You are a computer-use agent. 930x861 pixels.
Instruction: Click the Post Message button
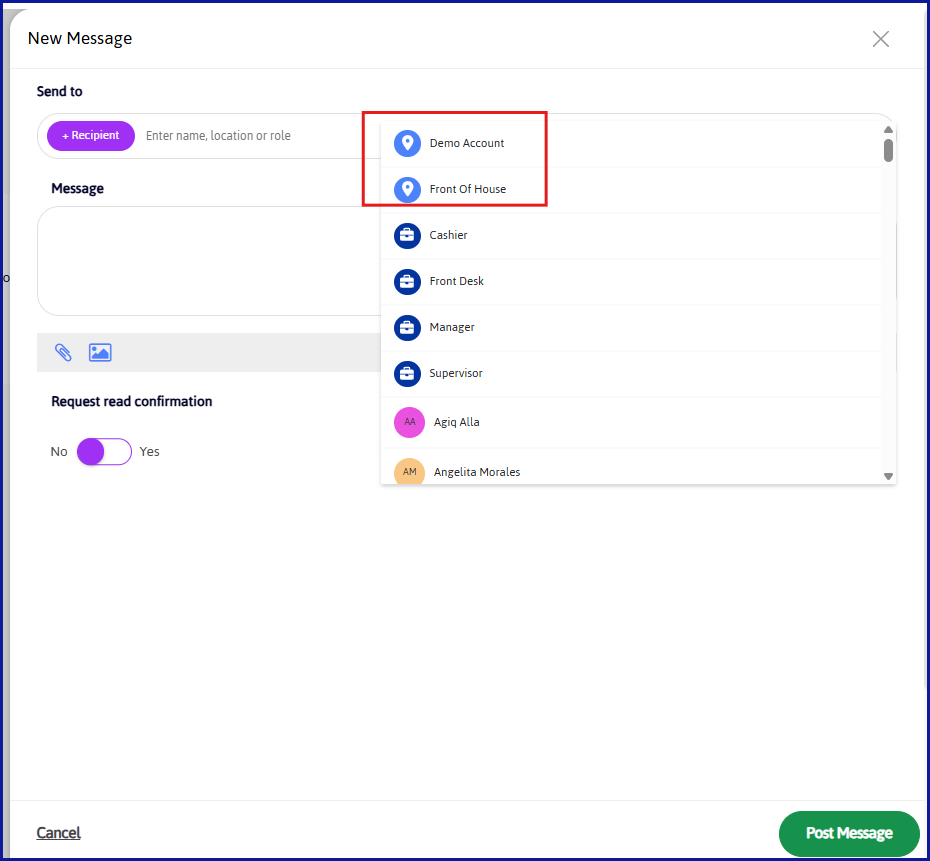click(x=849, y=833)
